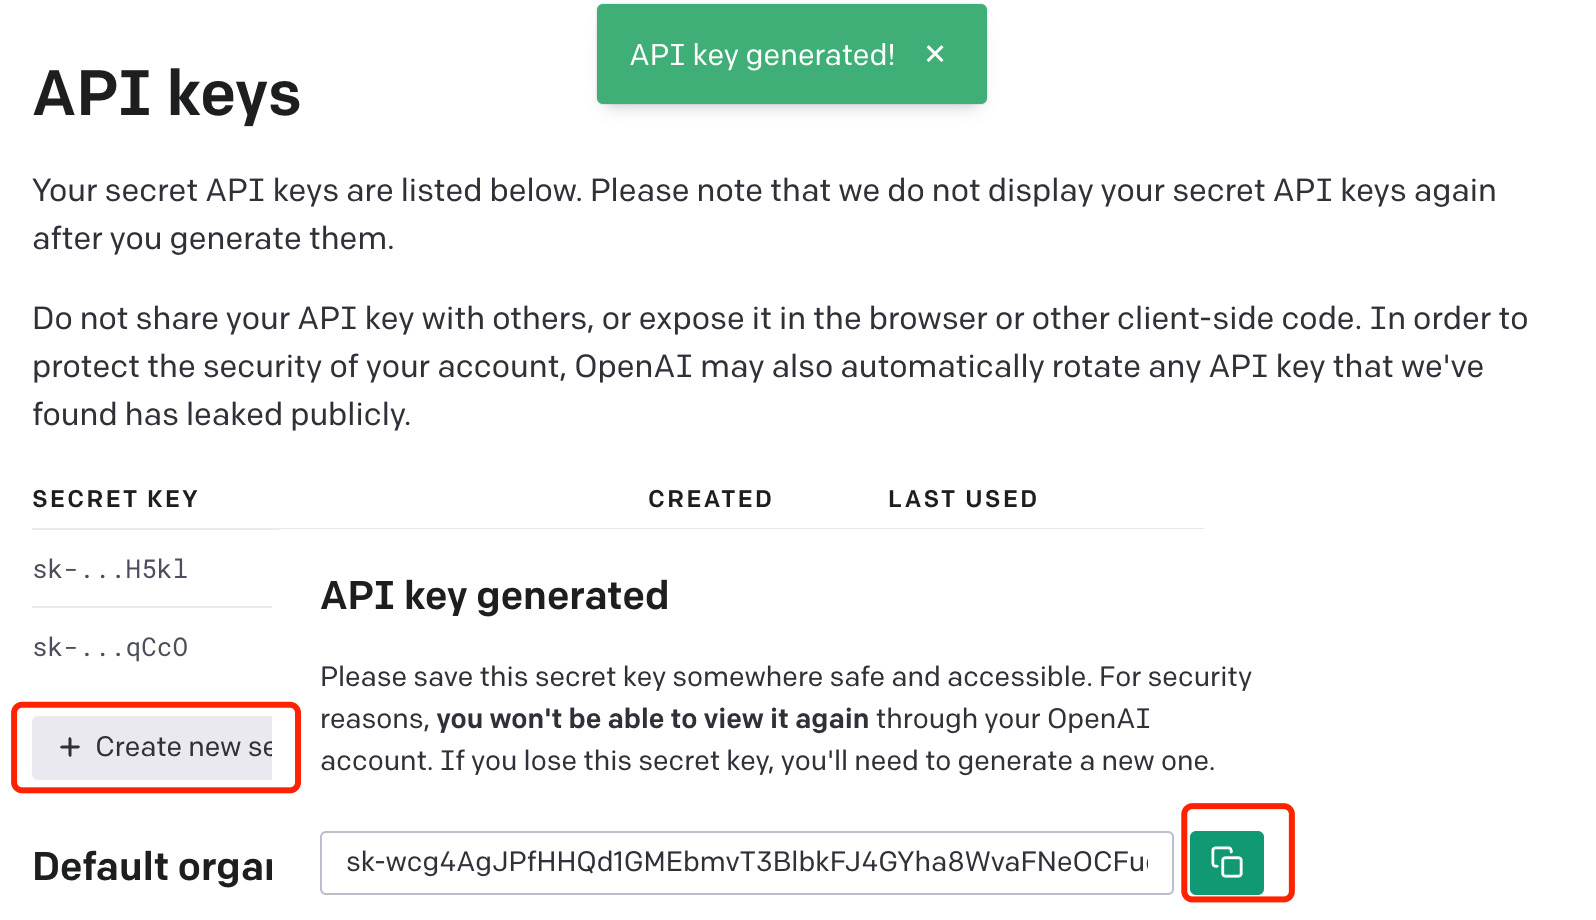Click the SECRET KEY column header
This screenshot has height=920, width=1596.
coord(116,499)
